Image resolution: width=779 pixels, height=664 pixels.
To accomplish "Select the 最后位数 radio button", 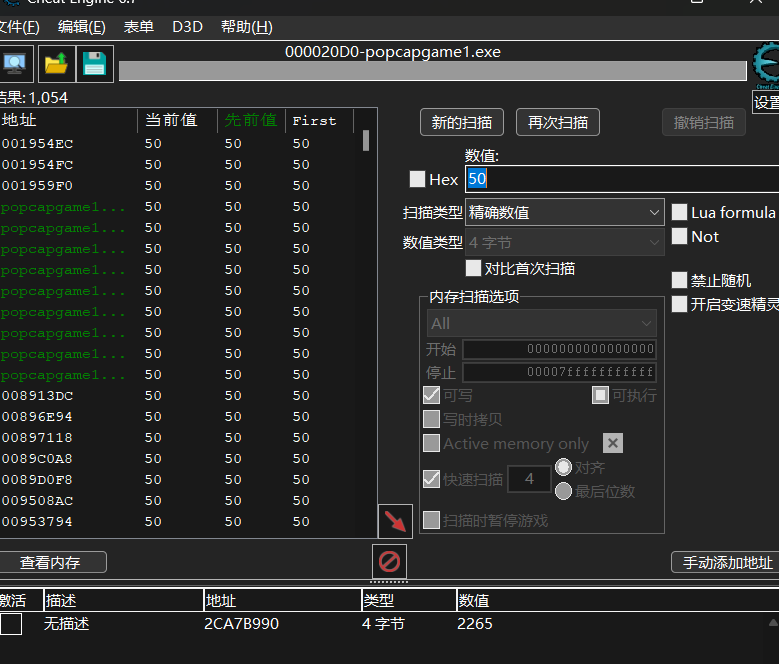I will click(563, 491).
